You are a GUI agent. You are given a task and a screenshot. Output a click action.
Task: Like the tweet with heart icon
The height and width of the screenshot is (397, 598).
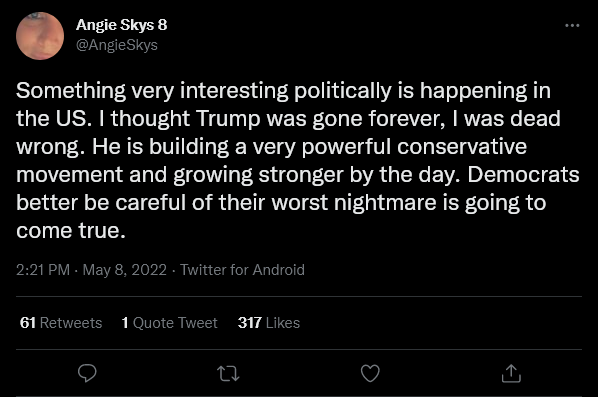[x=370, y=373]
